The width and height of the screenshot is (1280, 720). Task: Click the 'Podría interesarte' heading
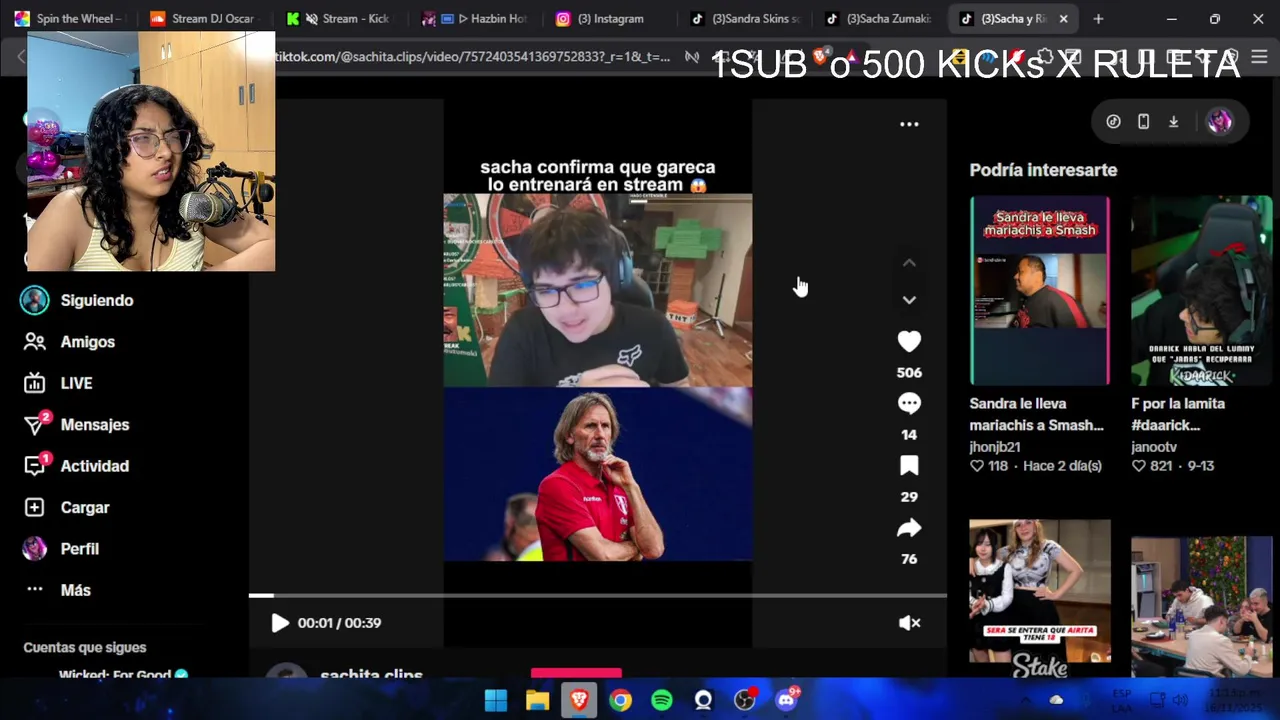tap(1043, 170)
